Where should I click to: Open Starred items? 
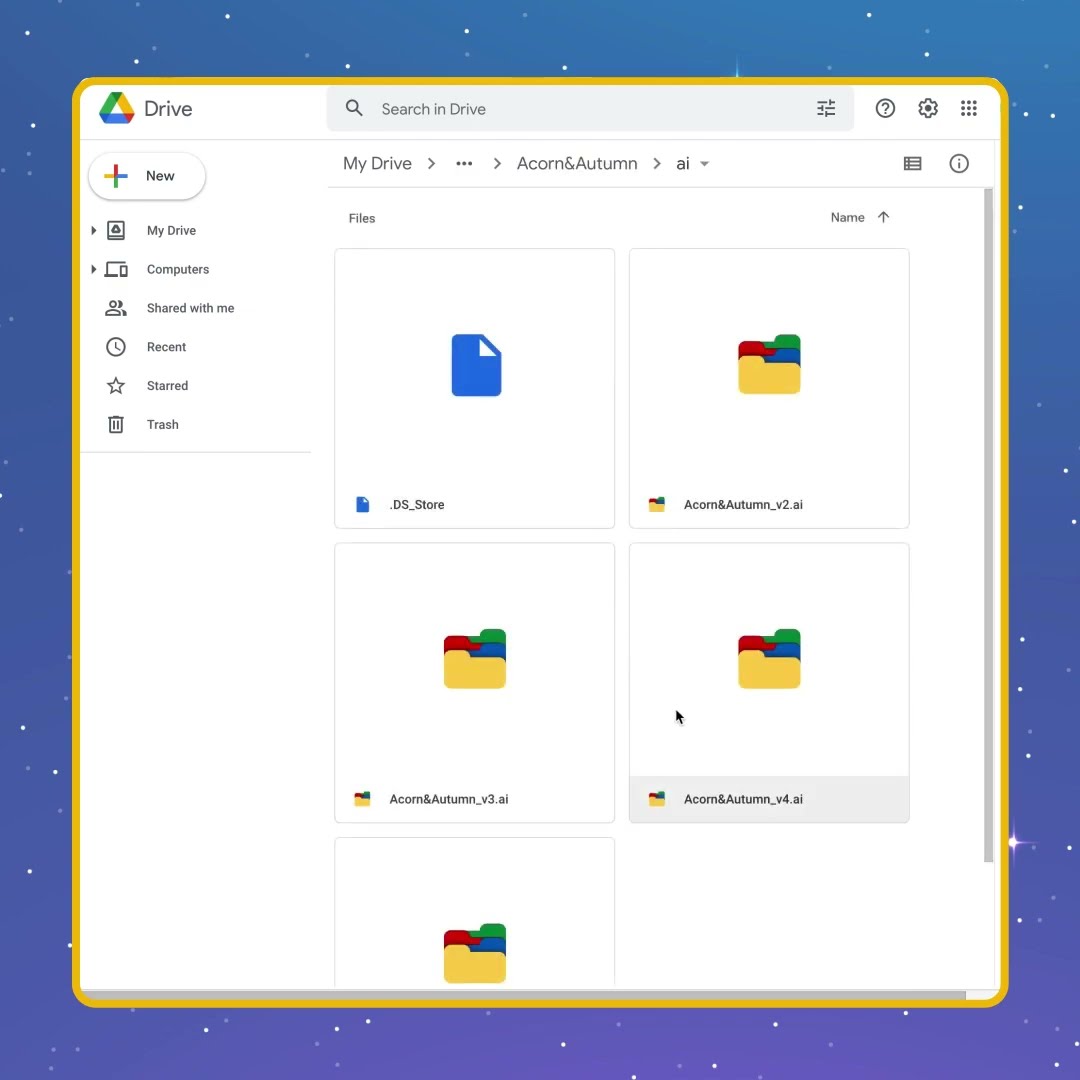click(x=167, y=386)
